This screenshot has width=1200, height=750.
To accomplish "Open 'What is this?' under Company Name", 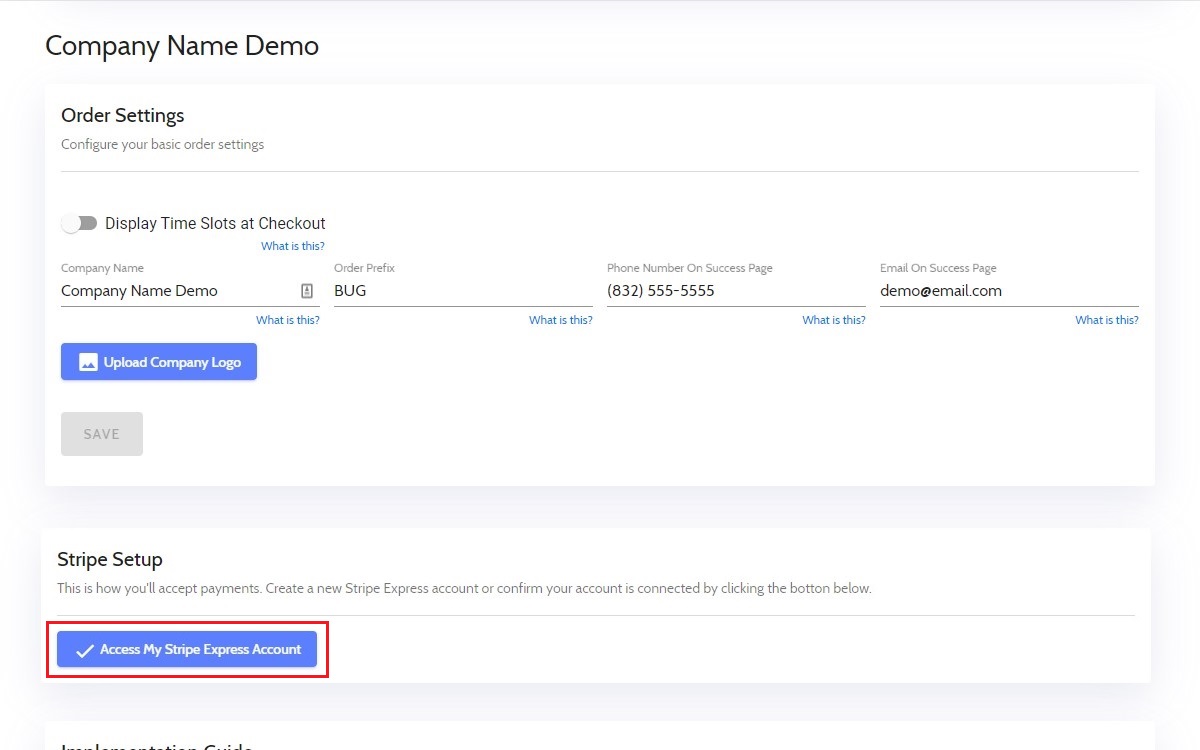I will (x=288, y=320).
